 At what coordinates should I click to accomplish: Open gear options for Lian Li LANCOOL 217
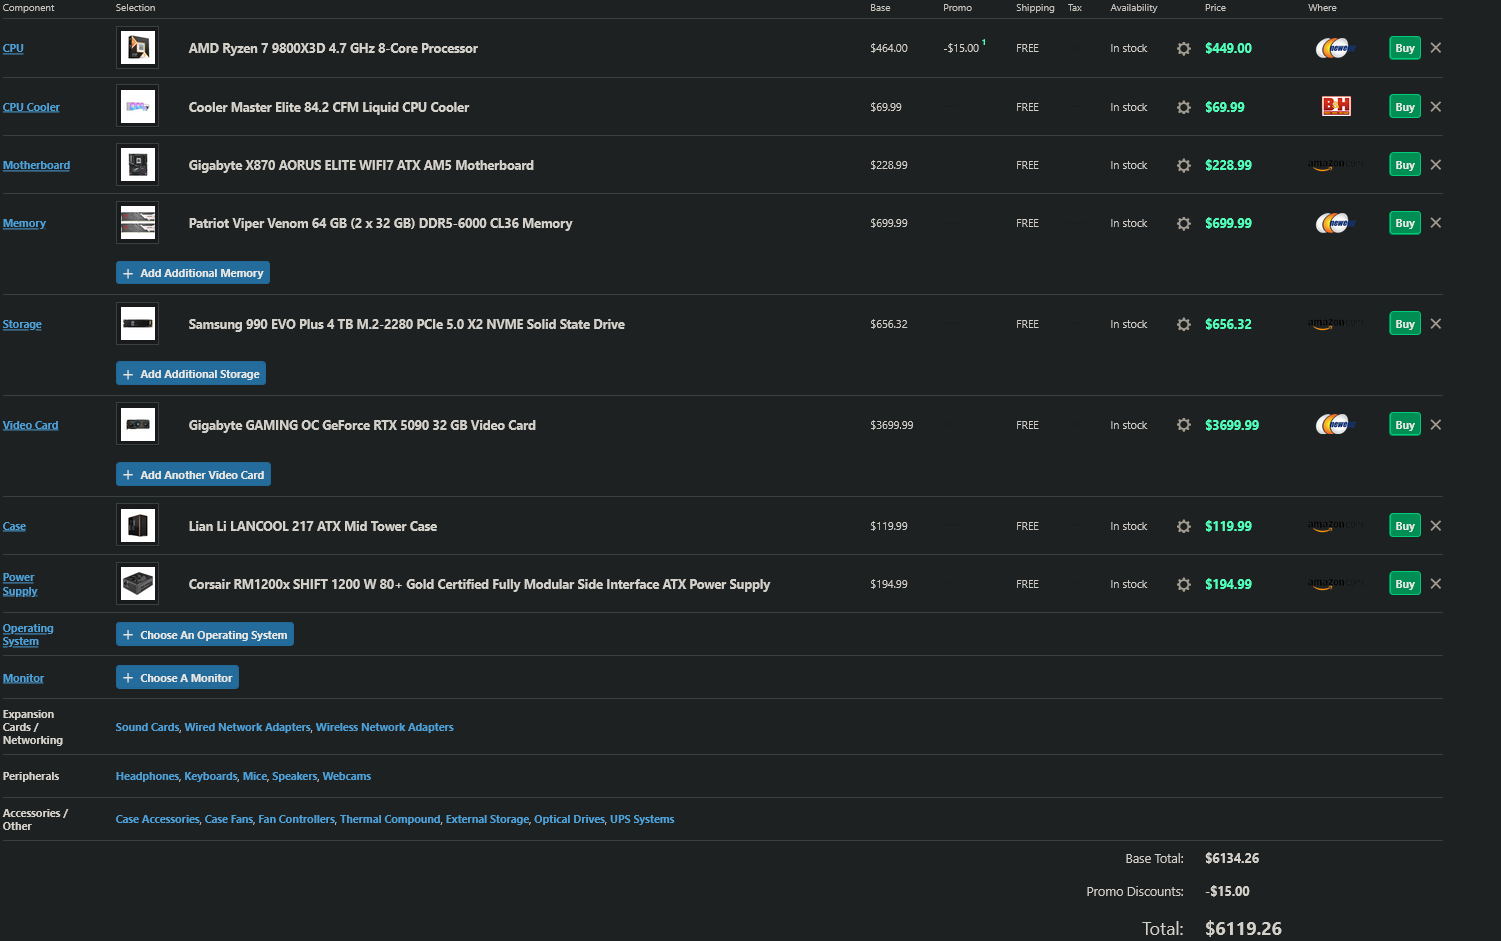(x=1184, y=526)
